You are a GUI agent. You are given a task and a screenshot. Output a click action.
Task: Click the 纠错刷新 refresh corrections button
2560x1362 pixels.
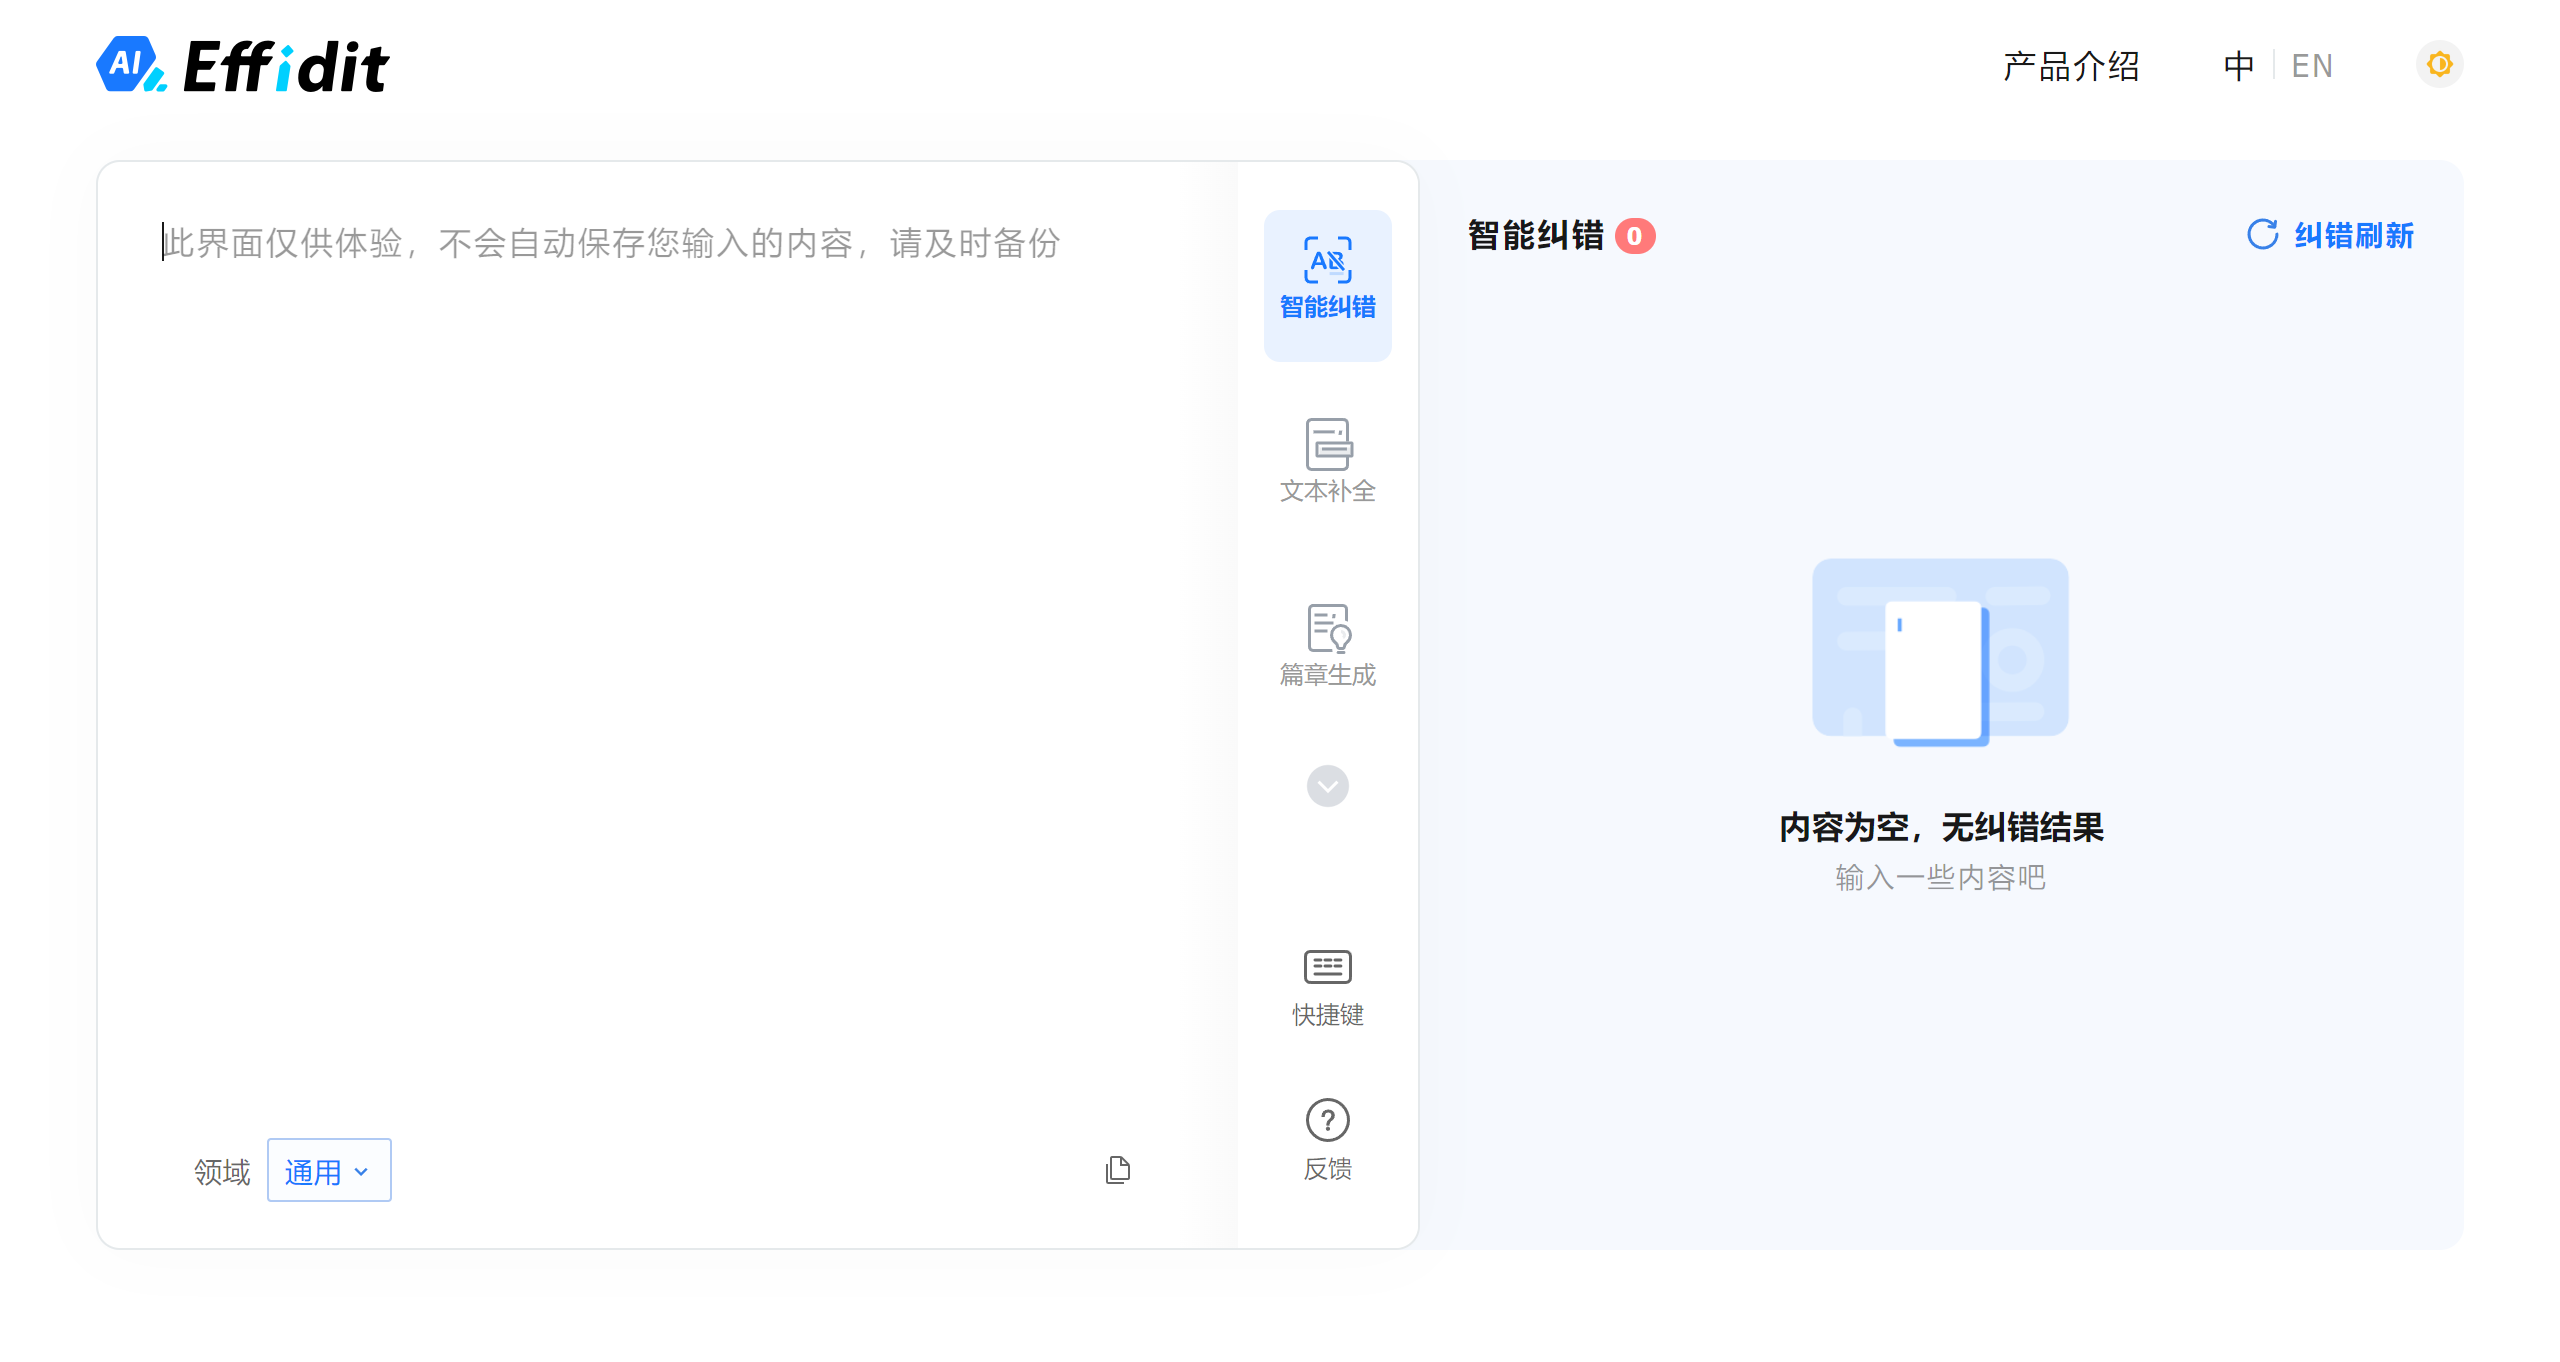coord(2352,236)
